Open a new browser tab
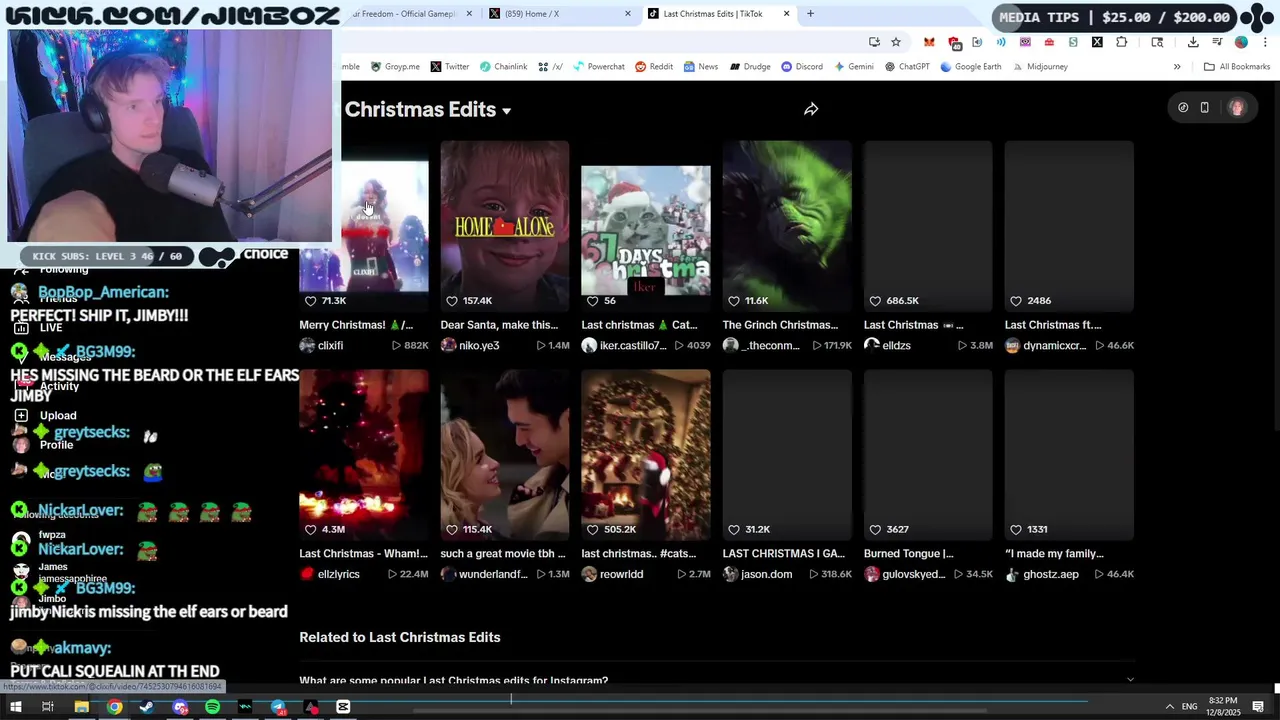The width and height of the screenshot is (1280, 720). [810, 14]
